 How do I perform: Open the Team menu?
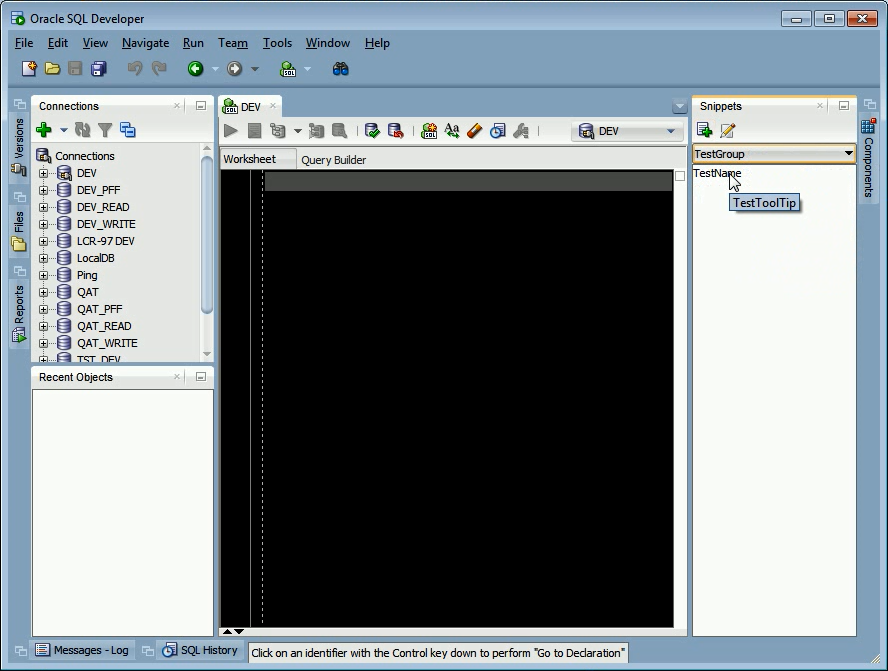[233, 43]
